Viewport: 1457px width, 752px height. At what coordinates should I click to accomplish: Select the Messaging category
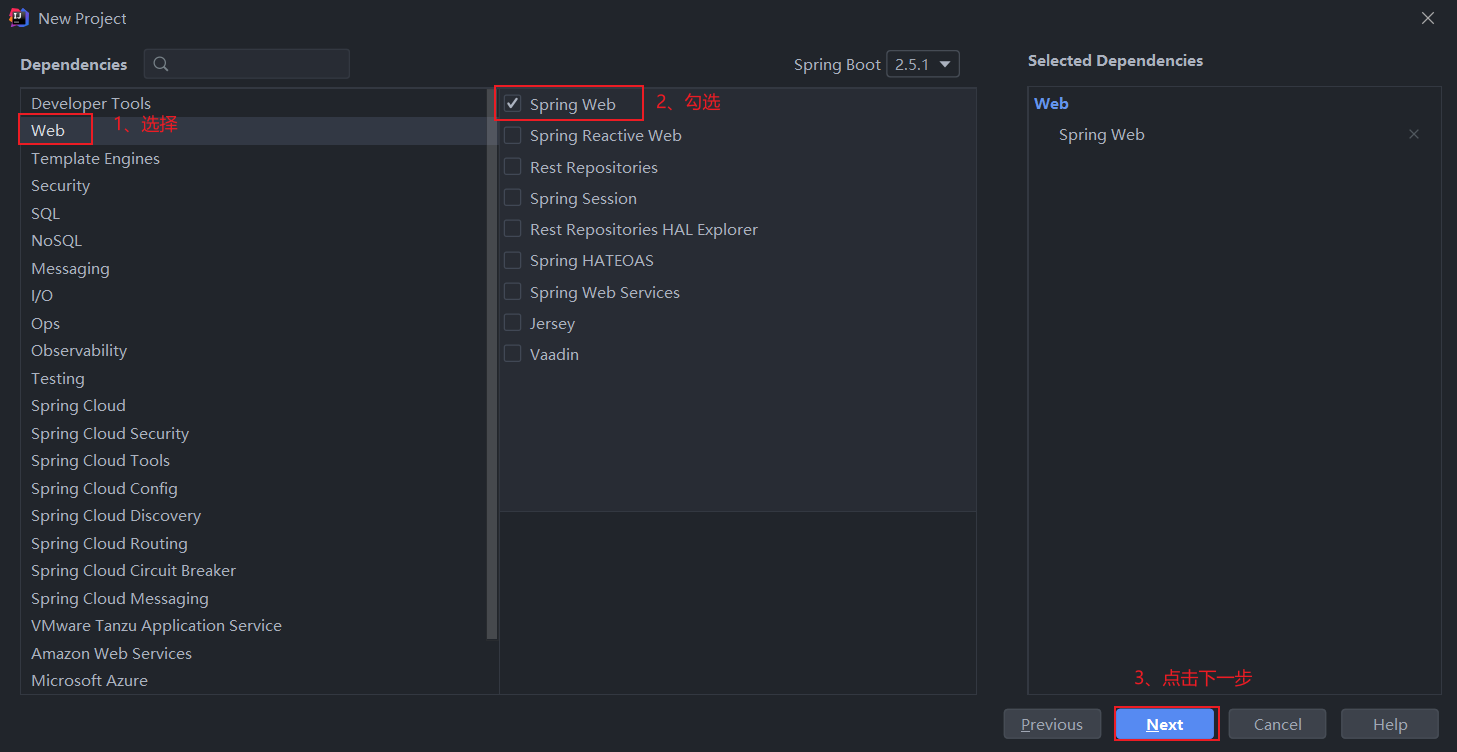[x=254, y=268]
